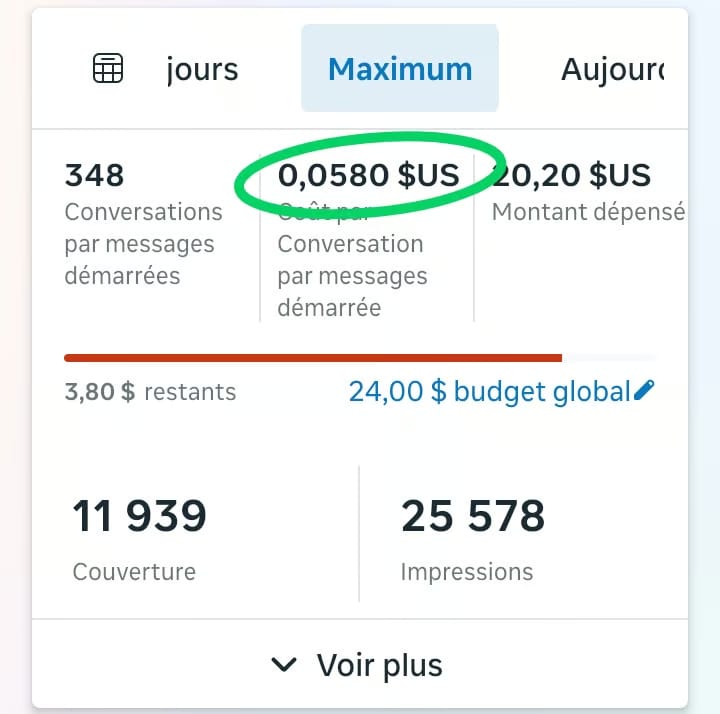Select the 348 conversations started metric

(95, 175)
